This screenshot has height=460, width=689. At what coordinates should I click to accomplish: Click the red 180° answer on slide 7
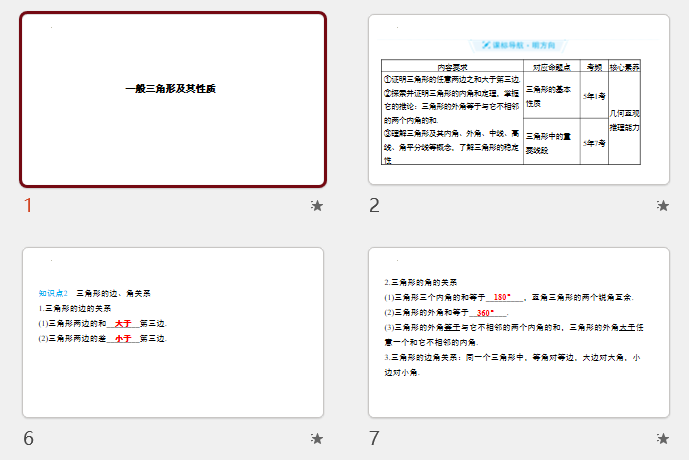tap(502, 297)
